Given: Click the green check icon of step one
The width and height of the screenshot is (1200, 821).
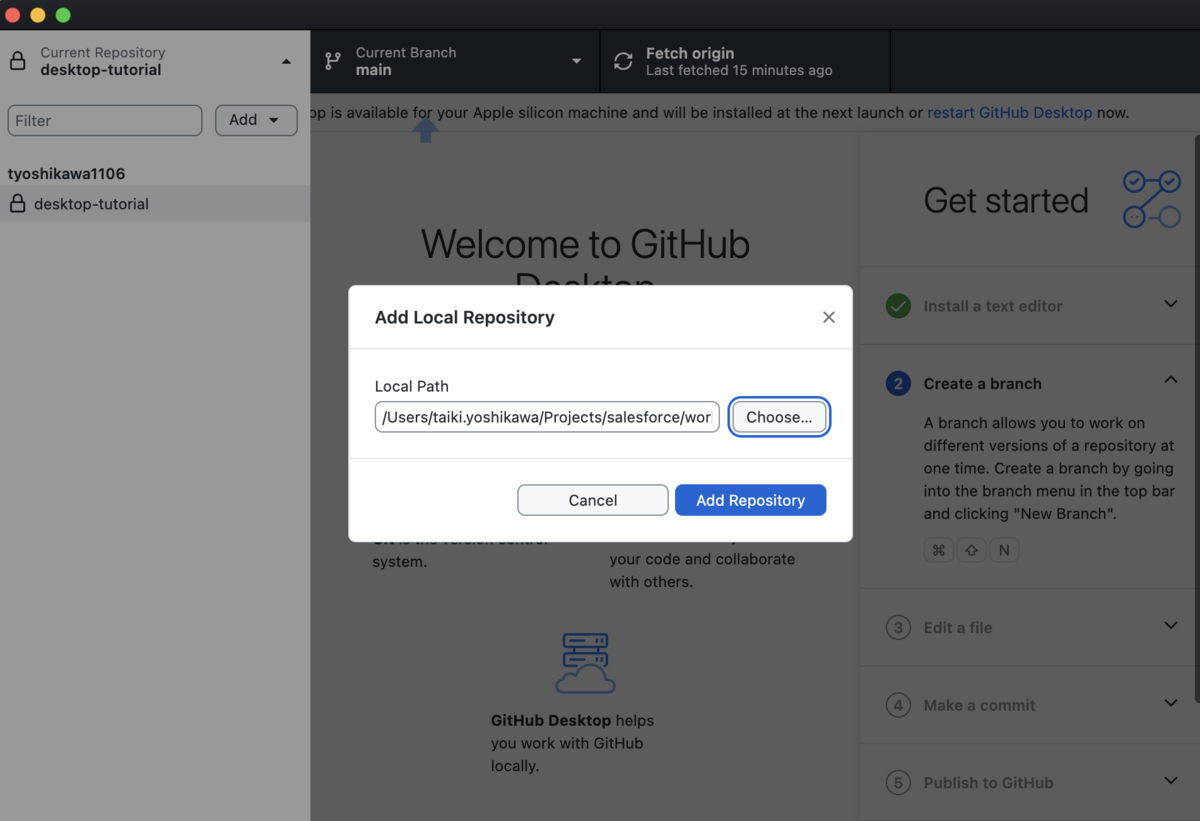Looking at the screenshot, I should (x=898, y=306).
